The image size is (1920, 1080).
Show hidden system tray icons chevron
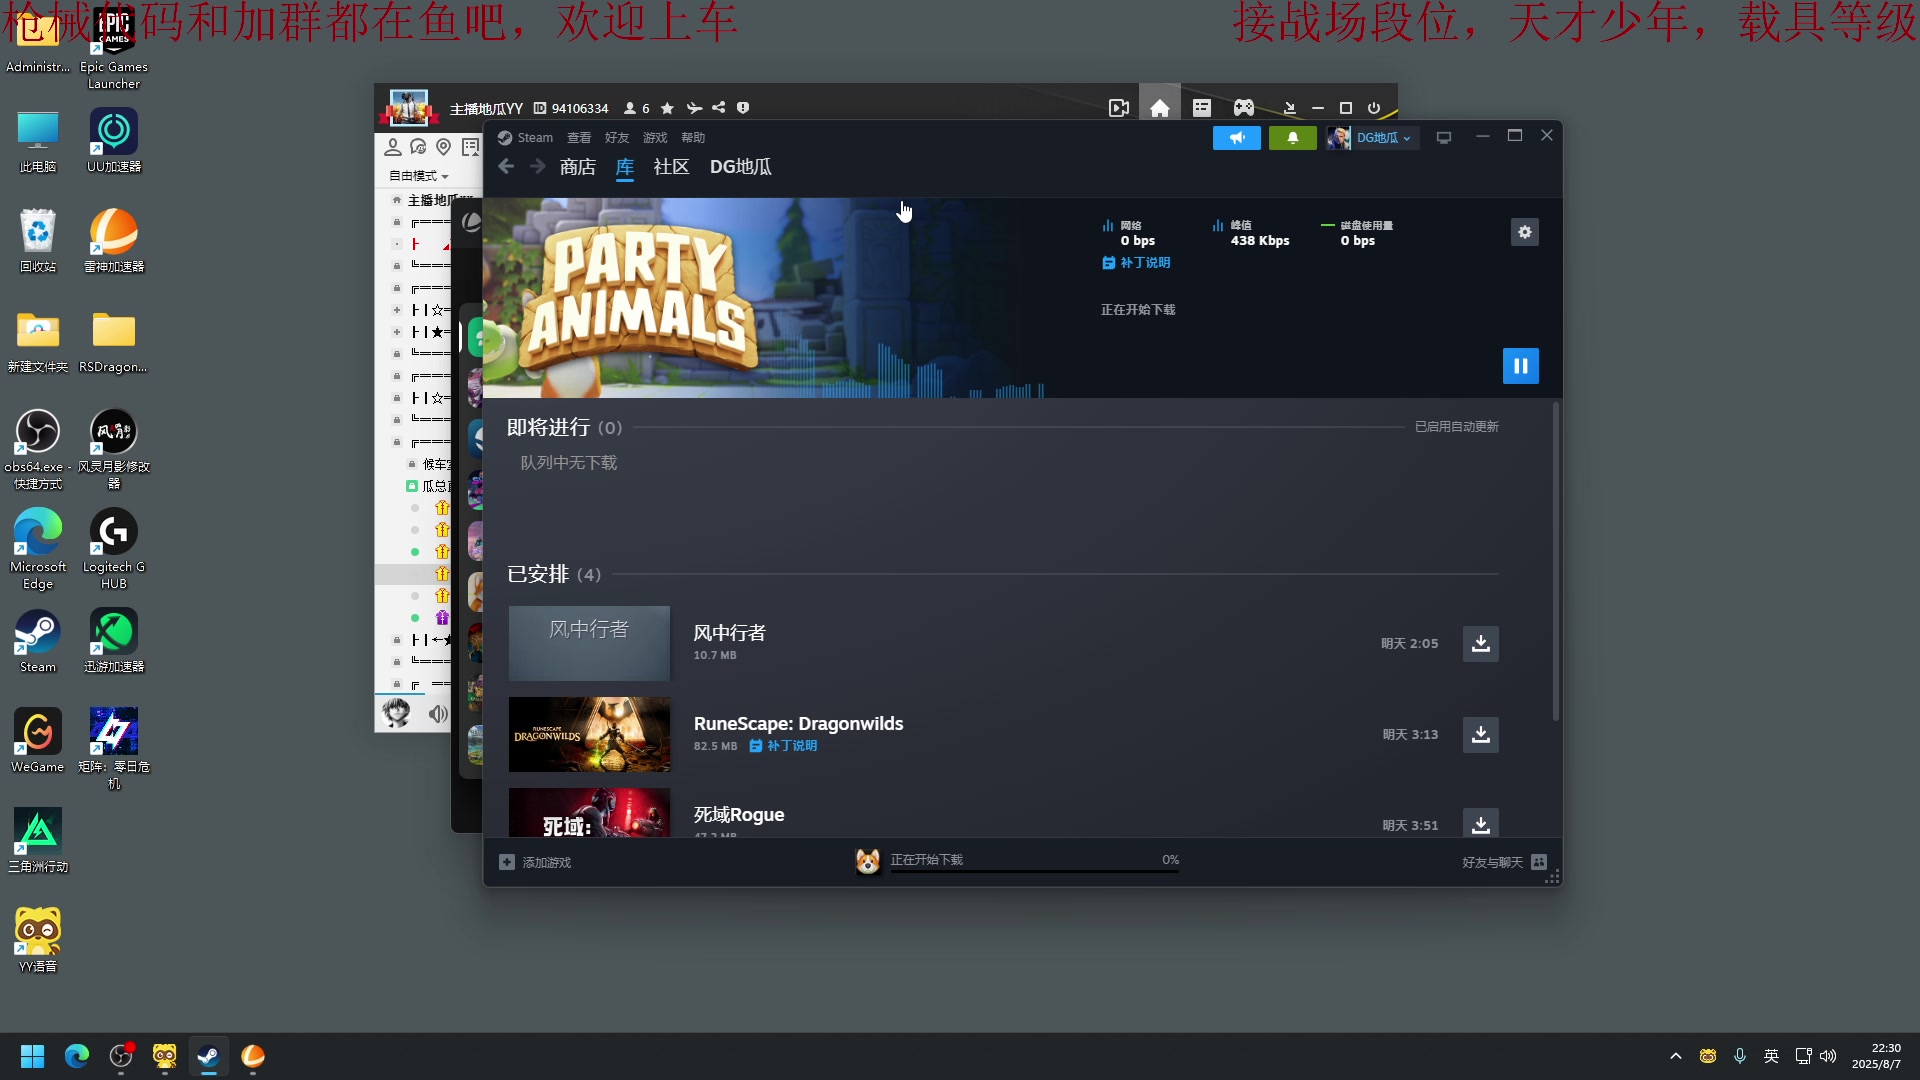coord(1676,1056)
